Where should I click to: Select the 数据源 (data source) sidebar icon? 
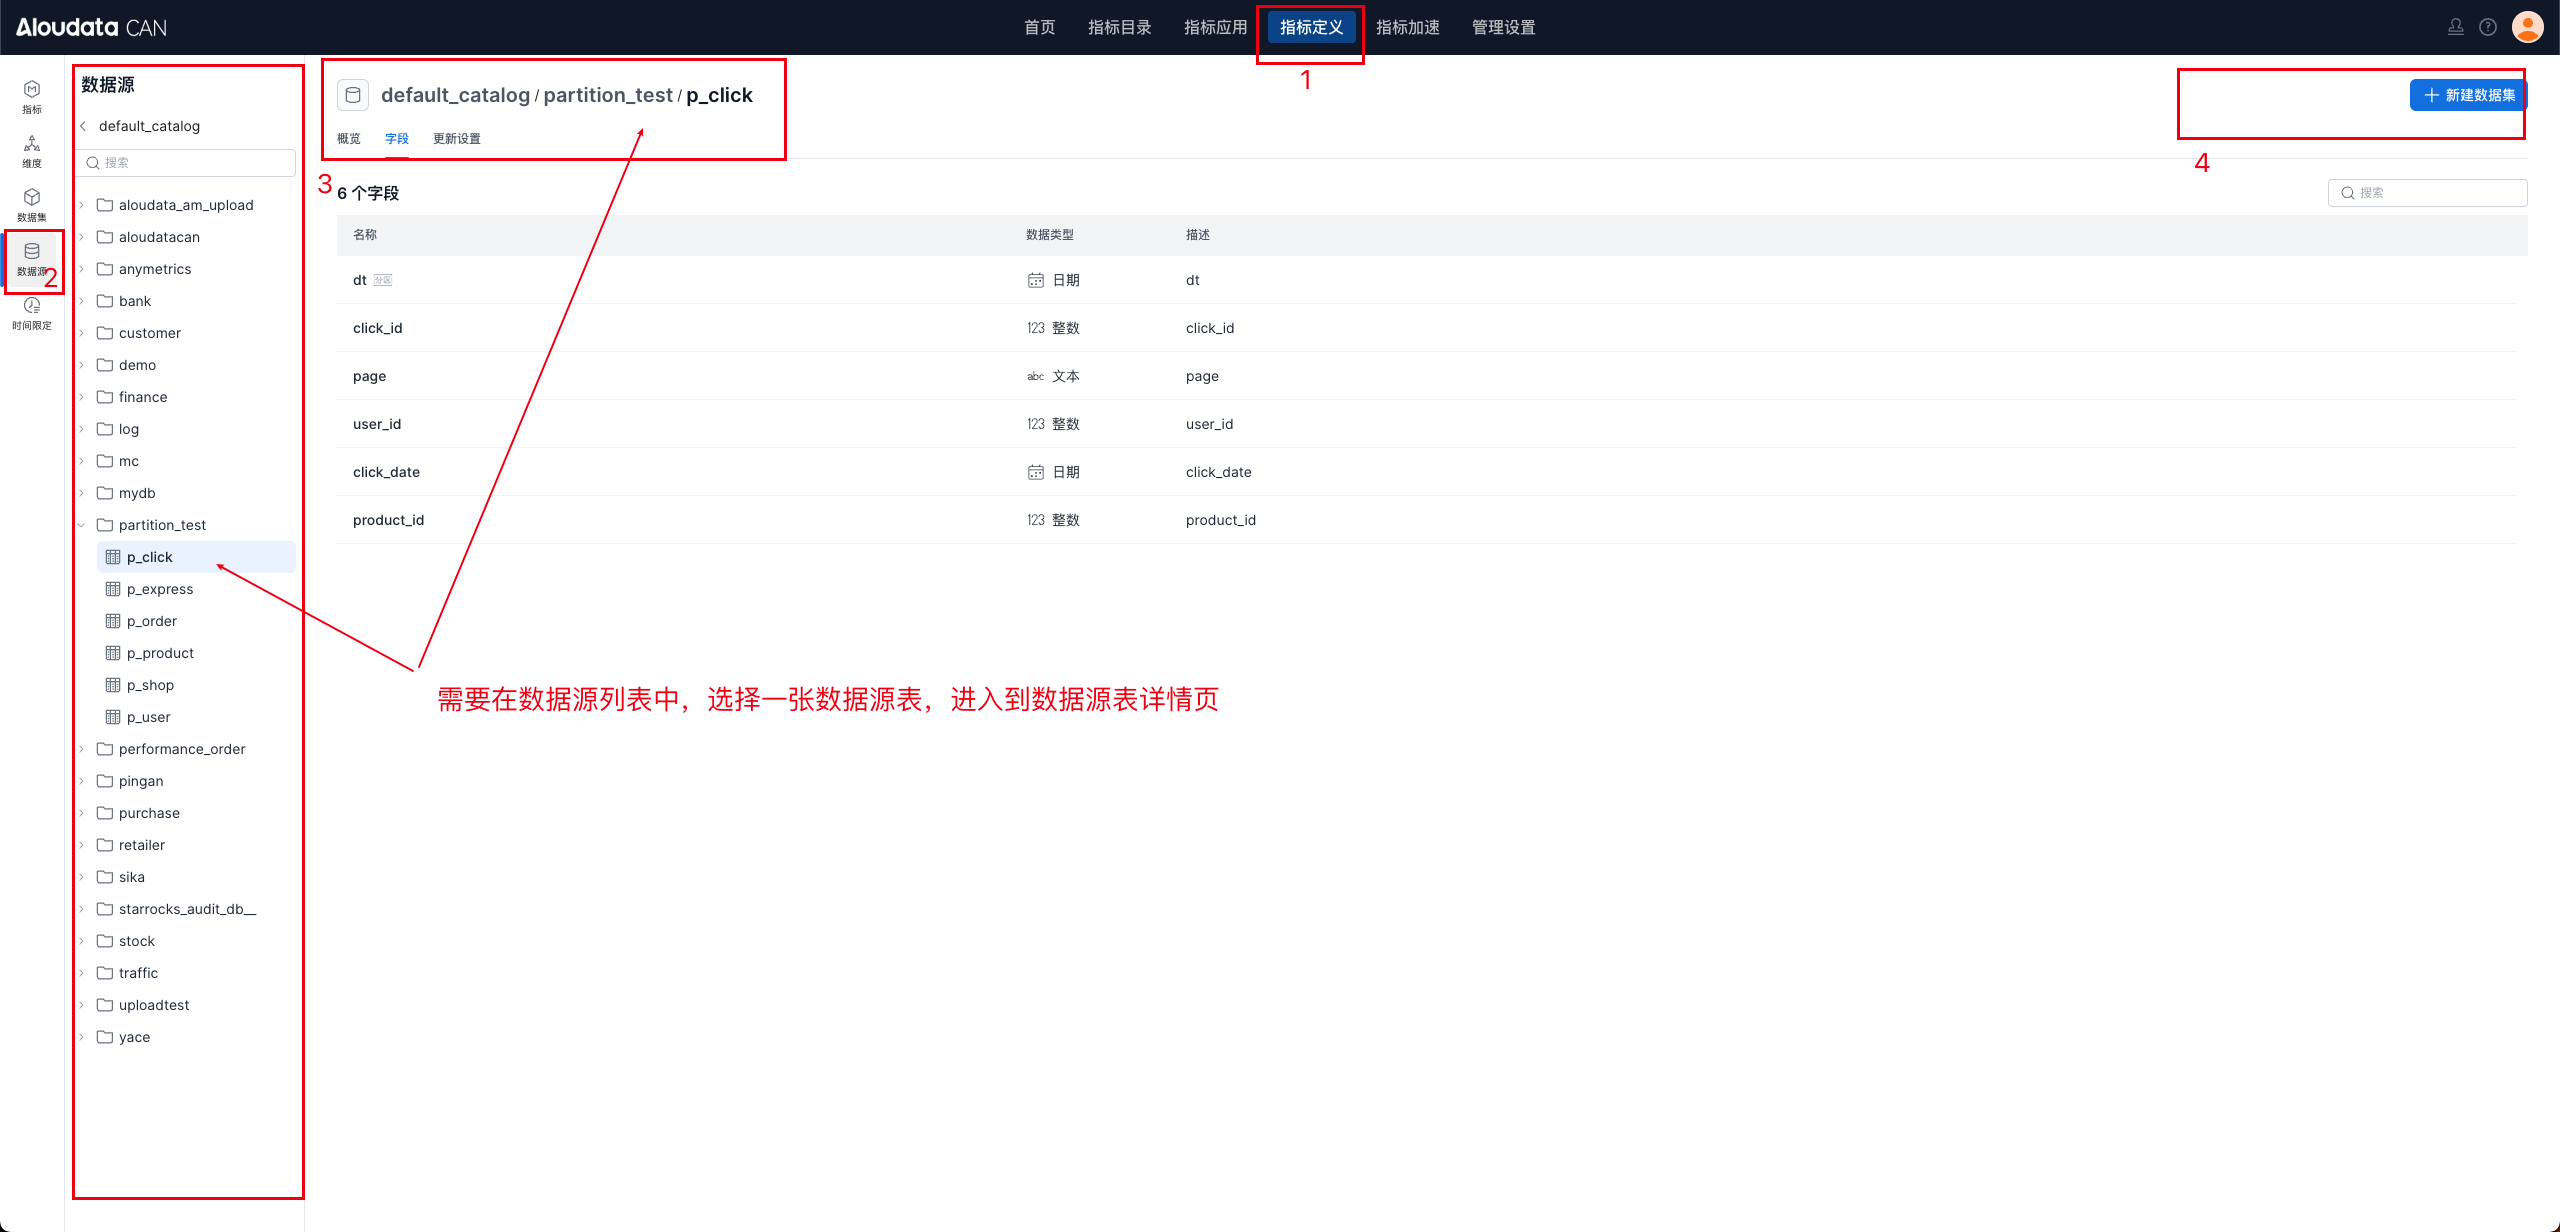point(32,258)
